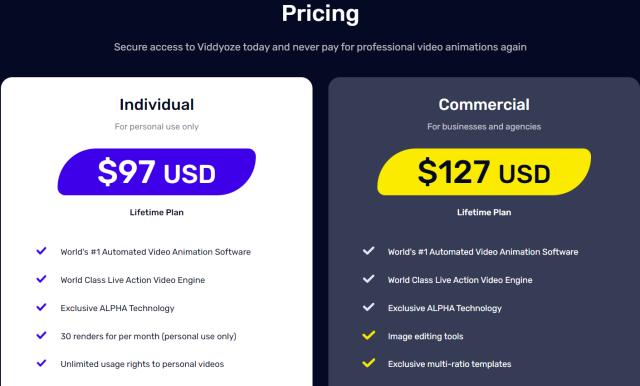Viewport: 640px width, 386px height.
Task: Click the Commercial plan heading
Action: [484, 104]
